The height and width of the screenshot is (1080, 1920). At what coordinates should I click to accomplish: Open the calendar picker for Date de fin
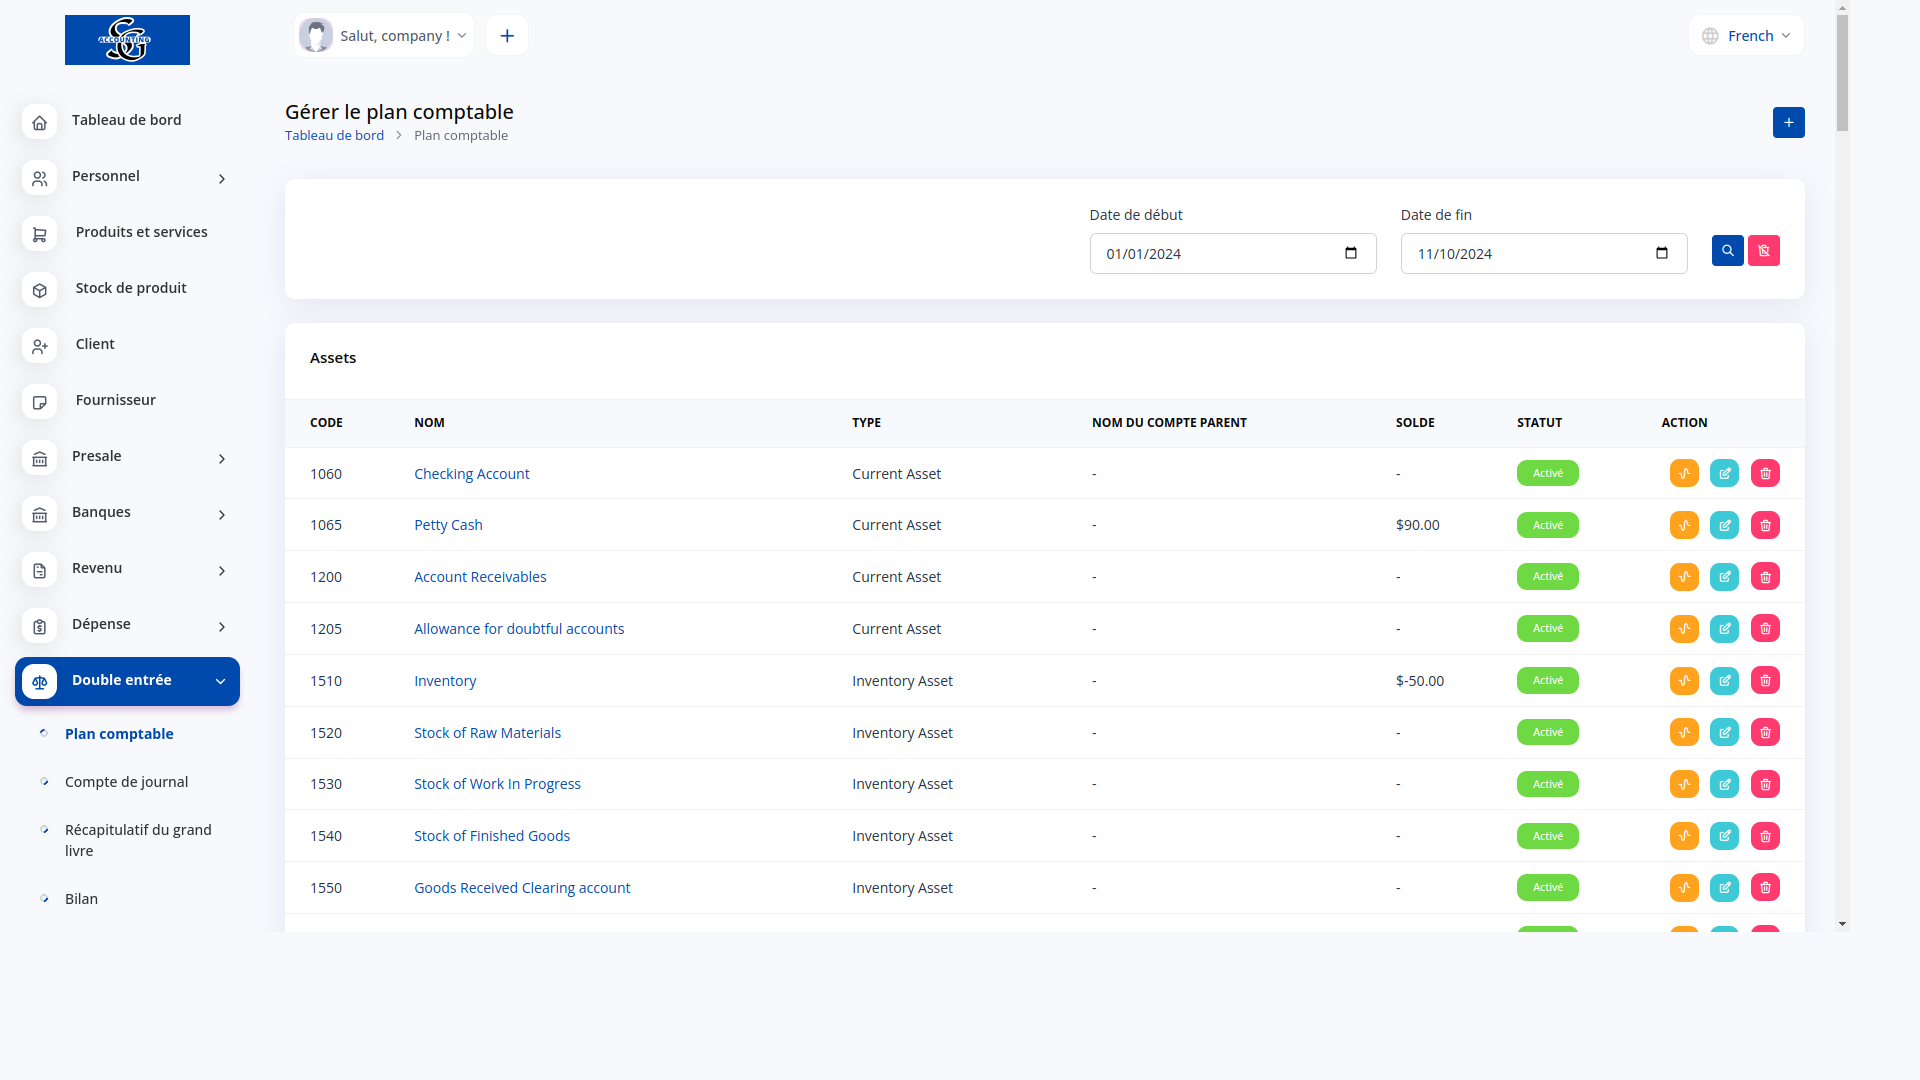(x=1662, y=253)
